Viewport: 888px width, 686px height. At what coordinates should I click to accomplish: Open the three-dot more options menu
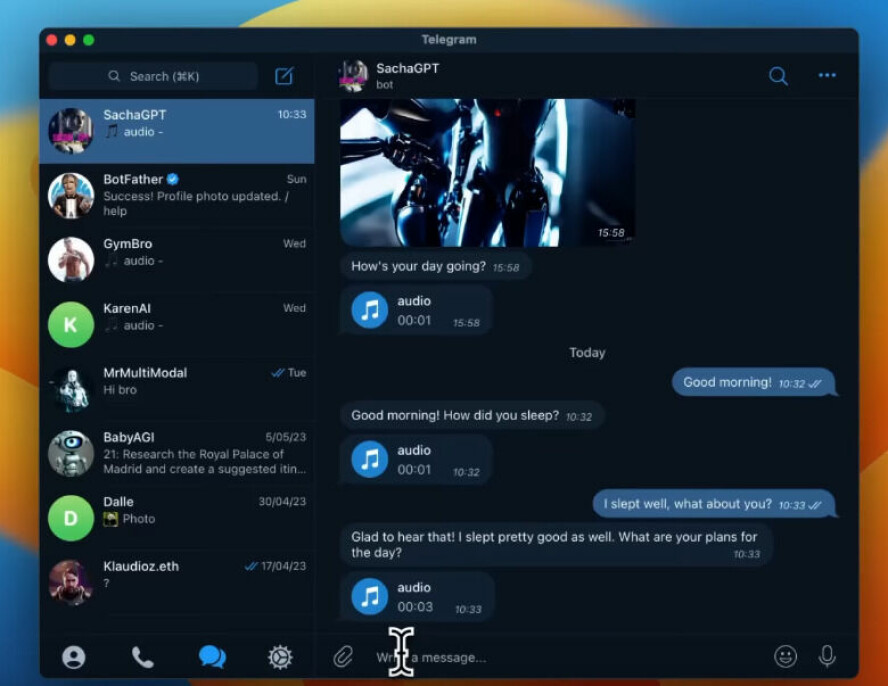(827, 75)
